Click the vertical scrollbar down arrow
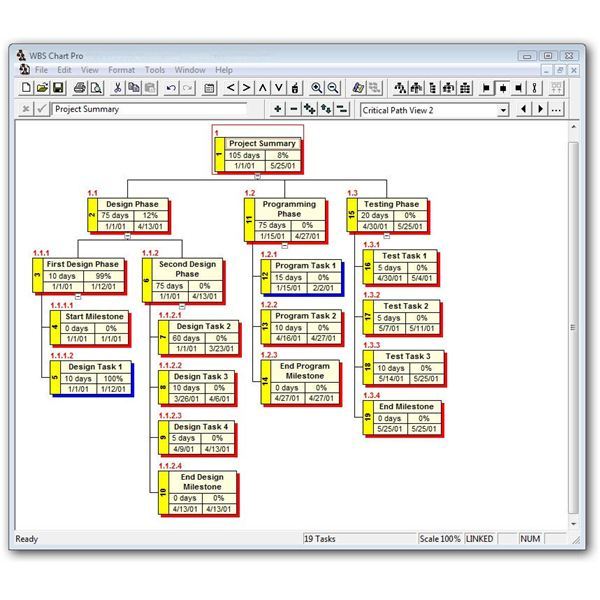 pos(573,524)
